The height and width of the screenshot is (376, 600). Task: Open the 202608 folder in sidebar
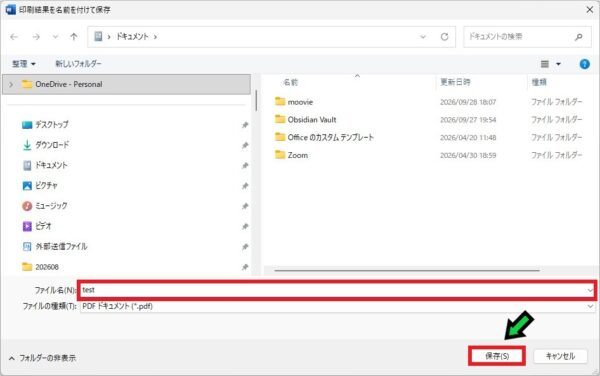(x=47, y=267)
